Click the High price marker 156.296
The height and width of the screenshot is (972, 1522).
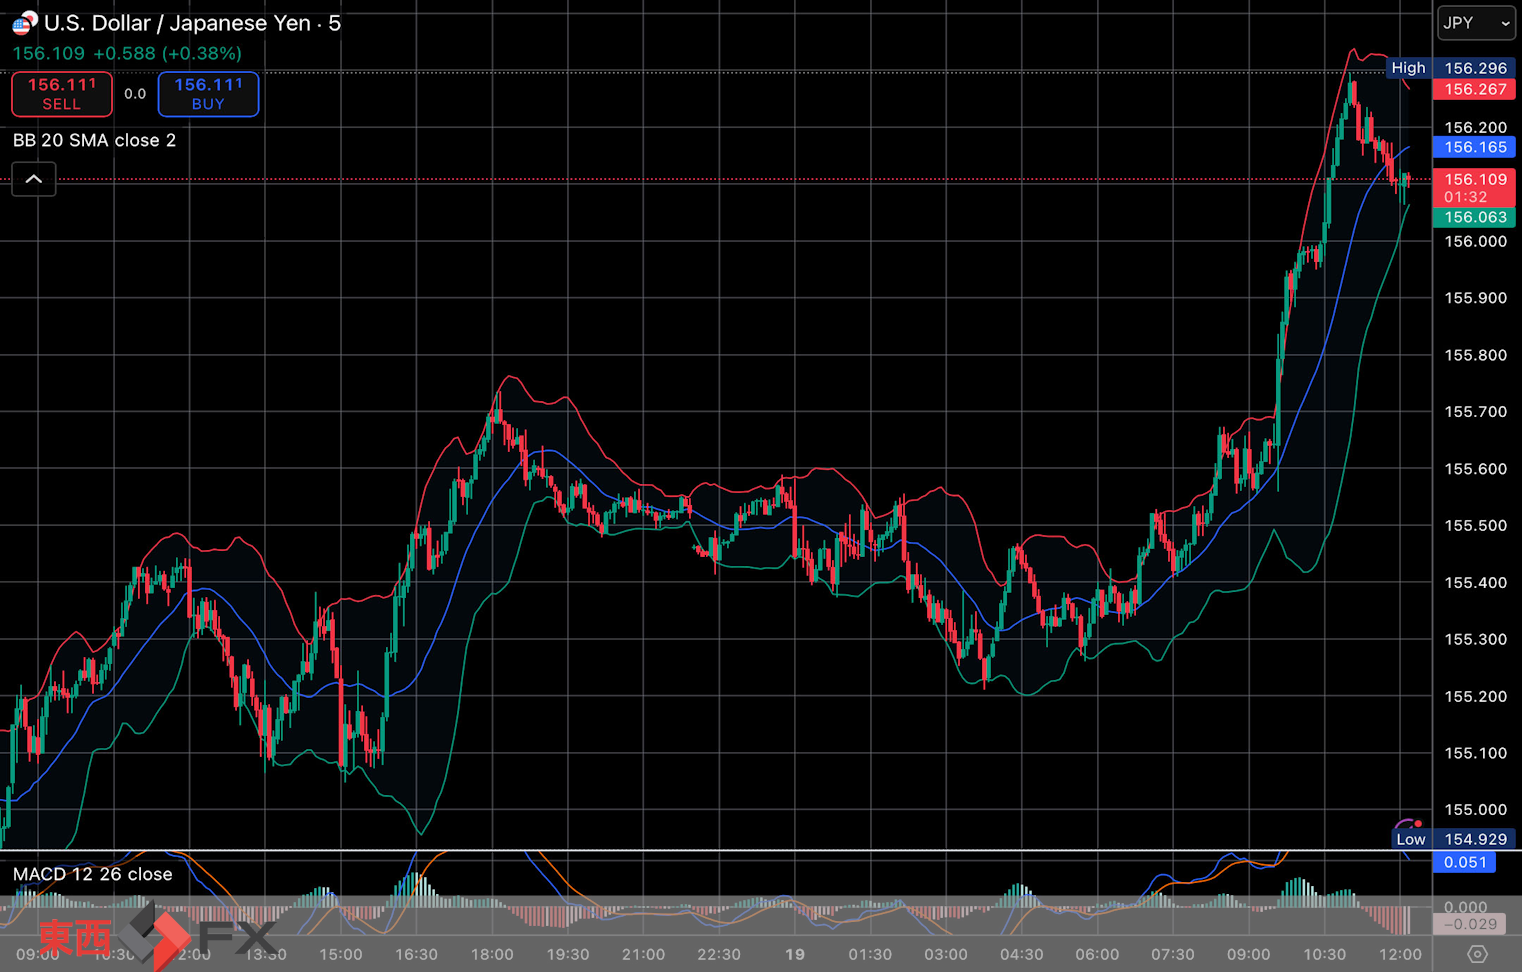[x=1475, y=68]
